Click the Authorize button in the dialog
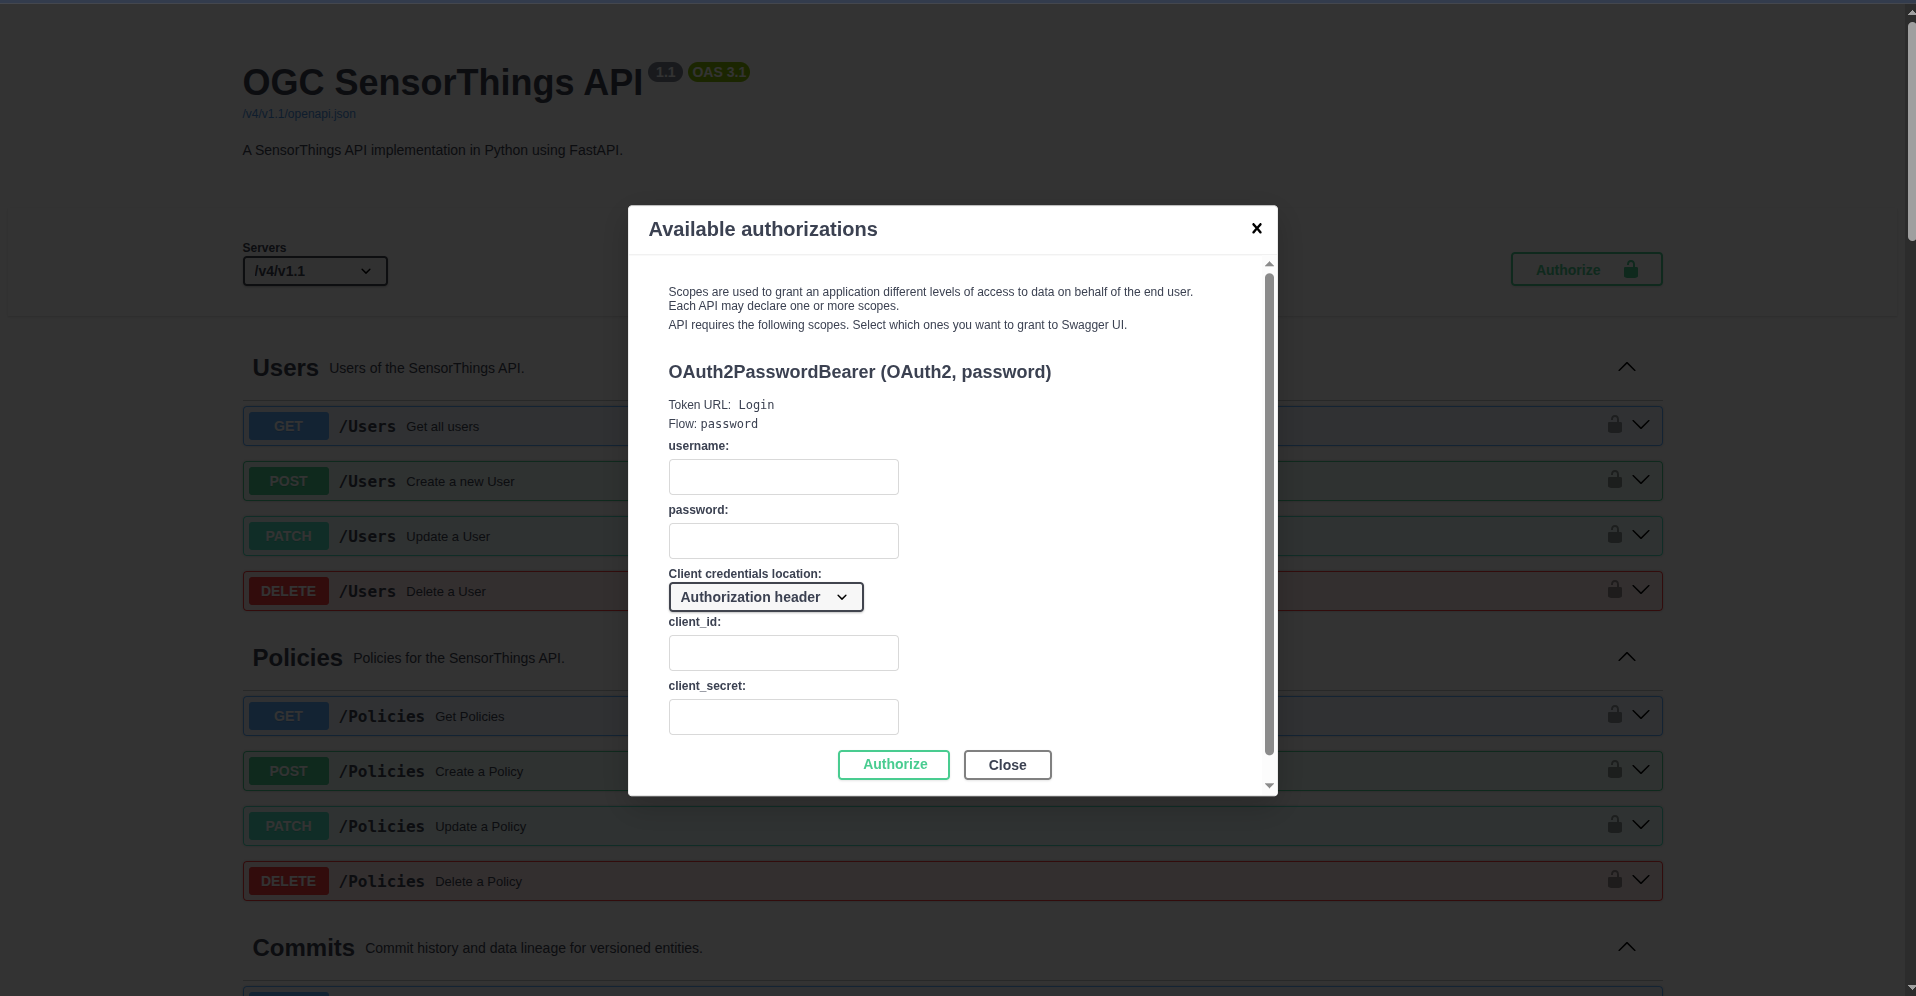Image resolution: width=1916 pixels, height=996 pixels. coord(894,765)
